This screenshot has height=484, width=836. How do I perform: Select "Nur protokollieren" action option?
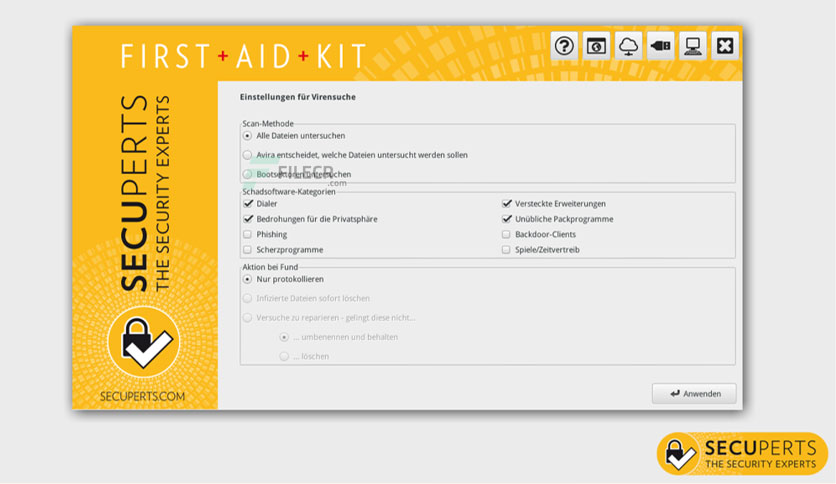pos(247,279)
